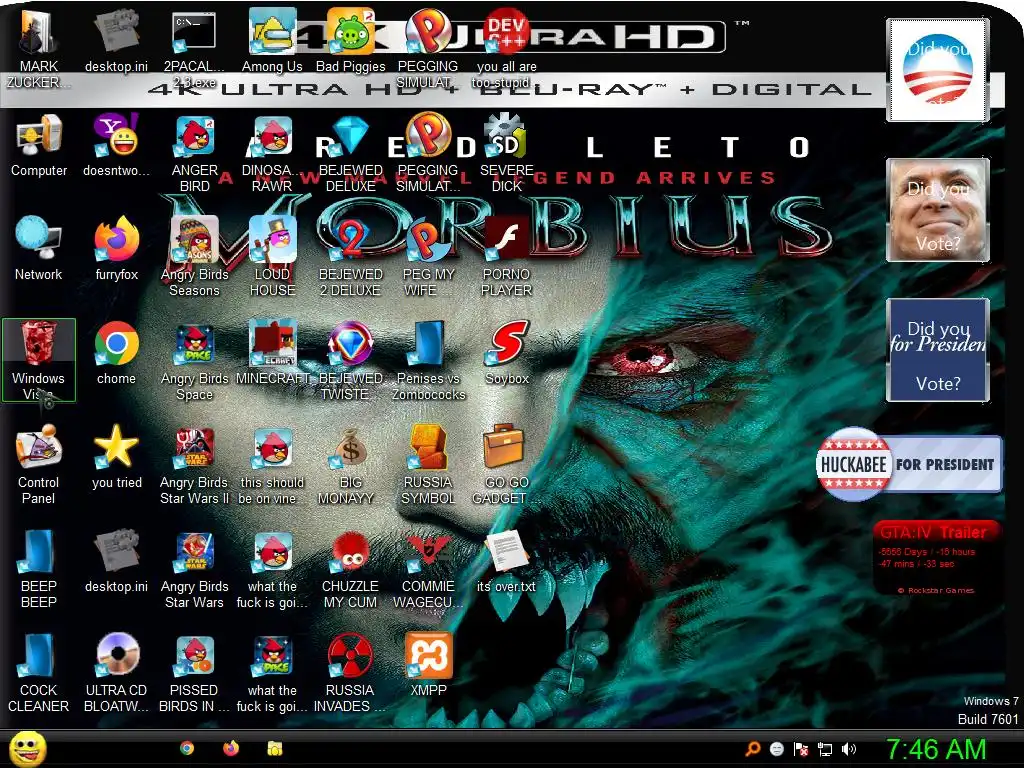Click the GTA:IV Trailer countdown gadget

[936, 558]
